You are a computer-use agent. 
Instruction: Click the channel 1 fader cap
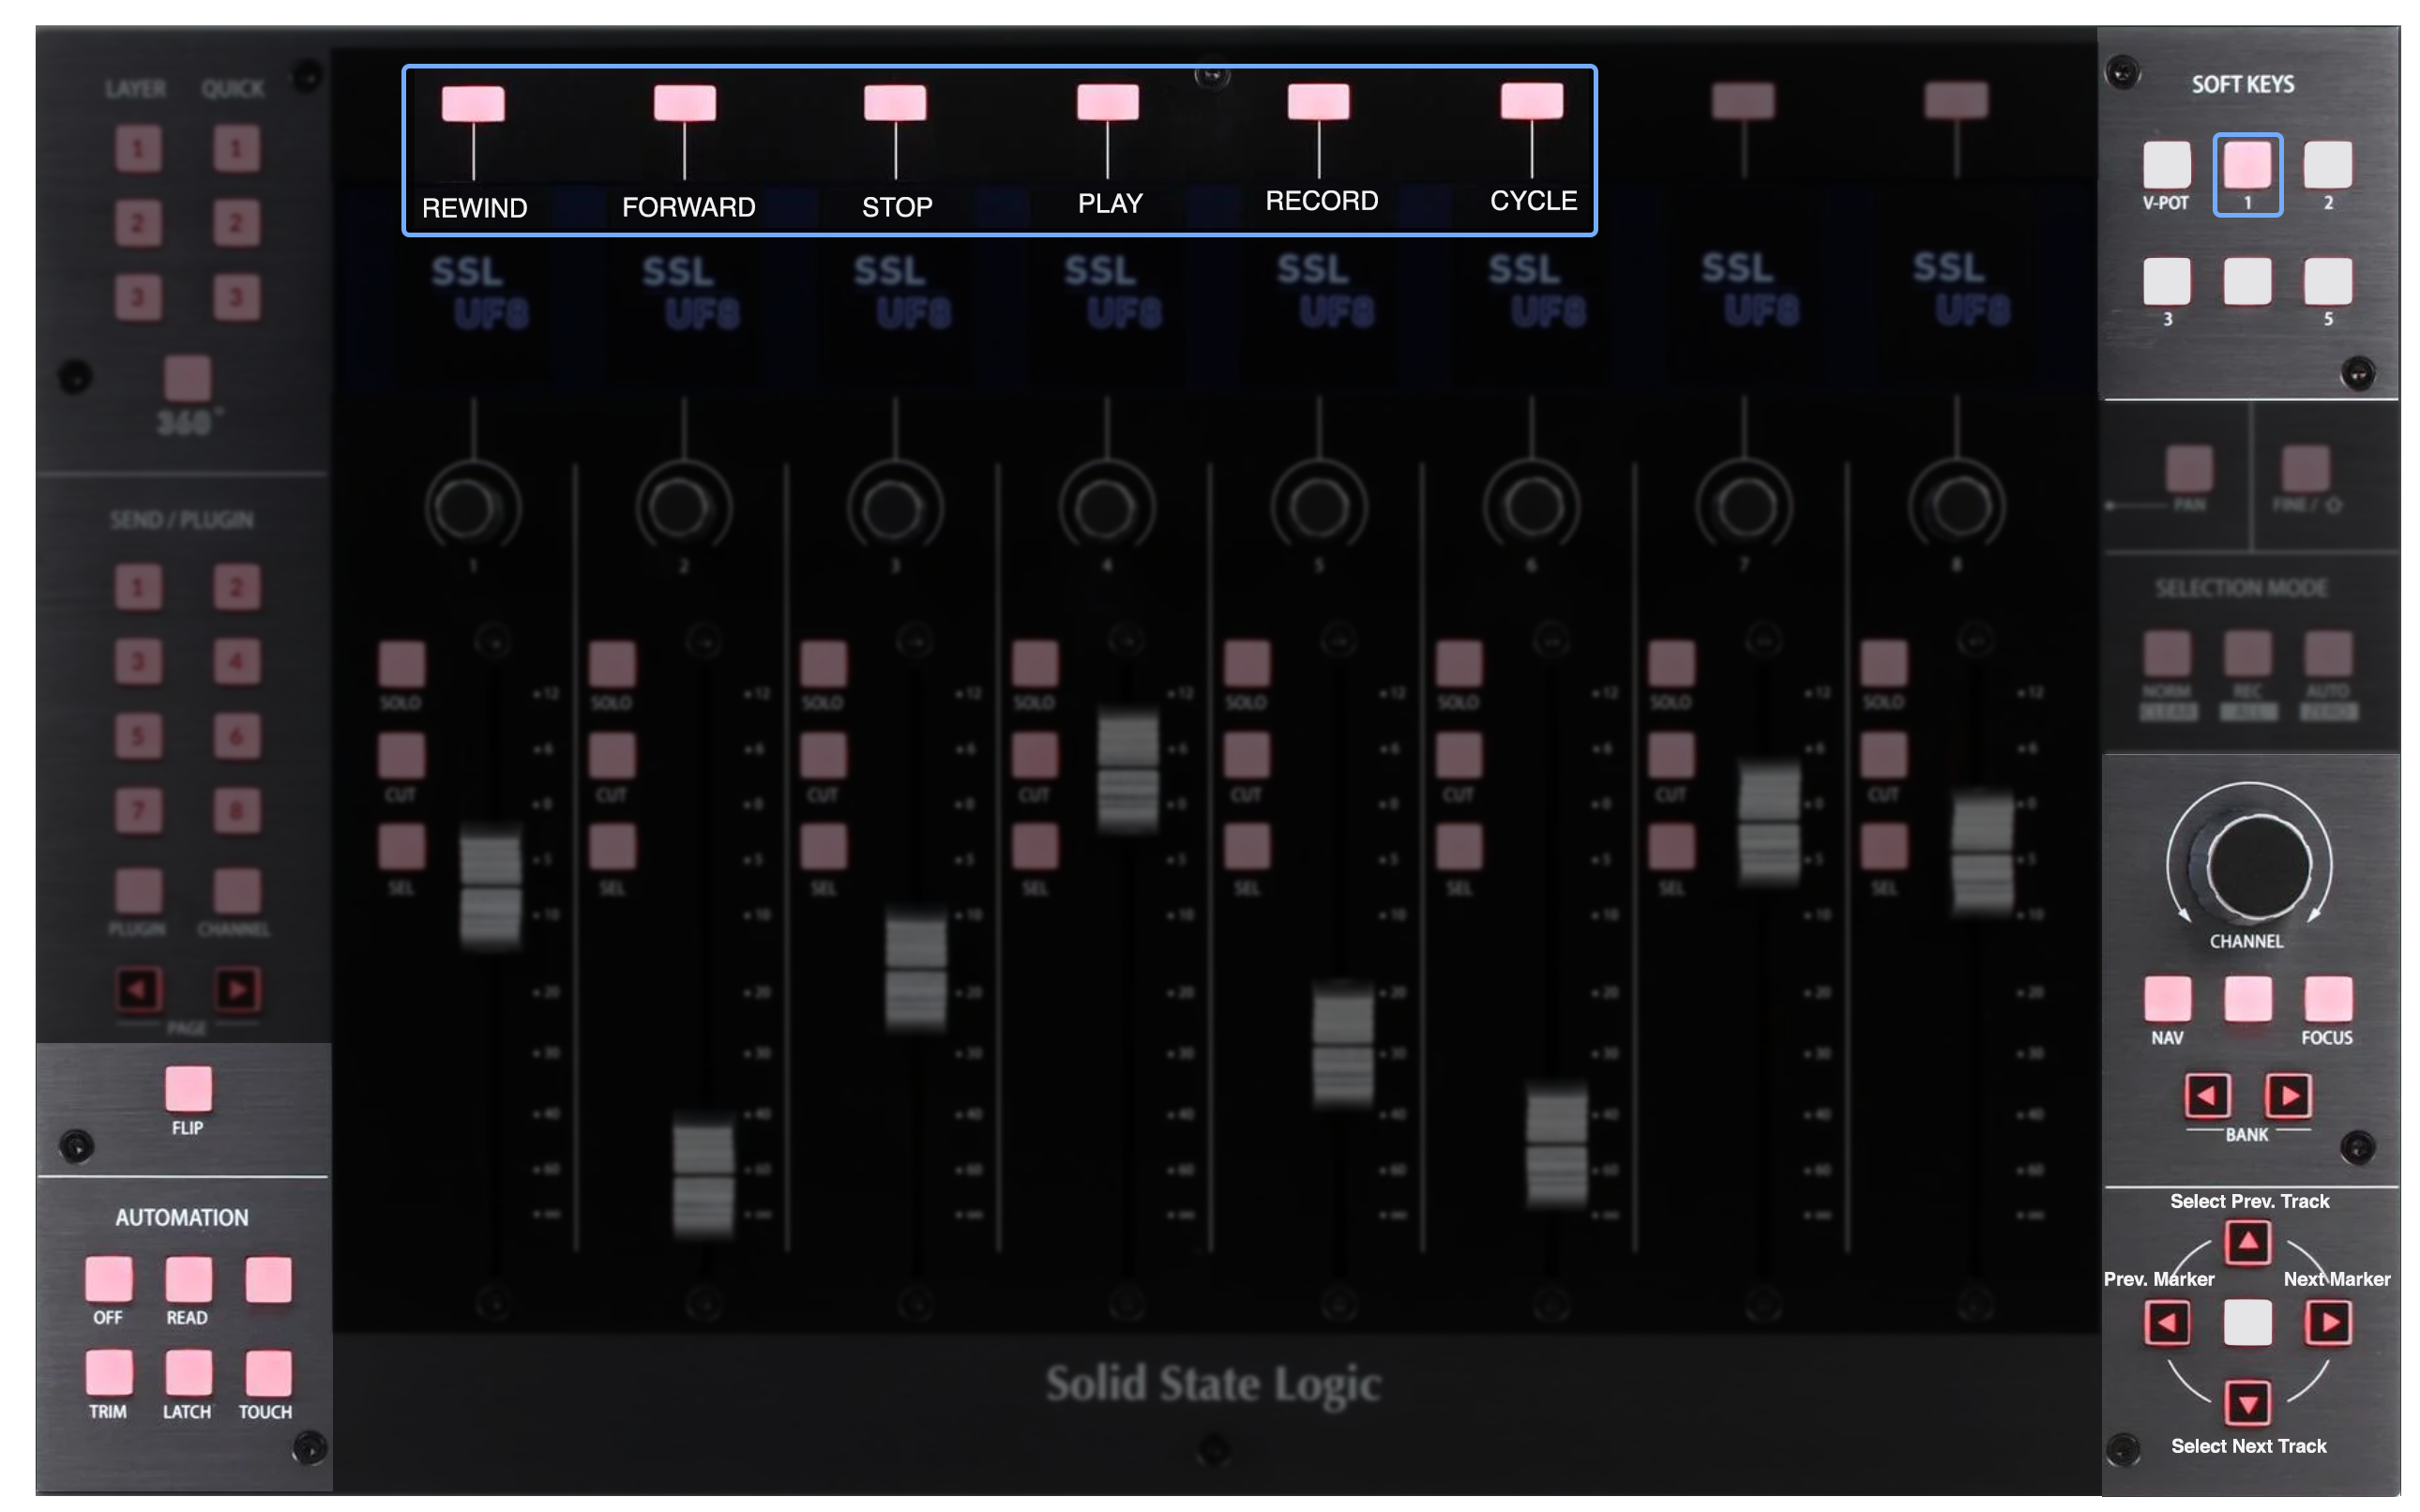490,887
